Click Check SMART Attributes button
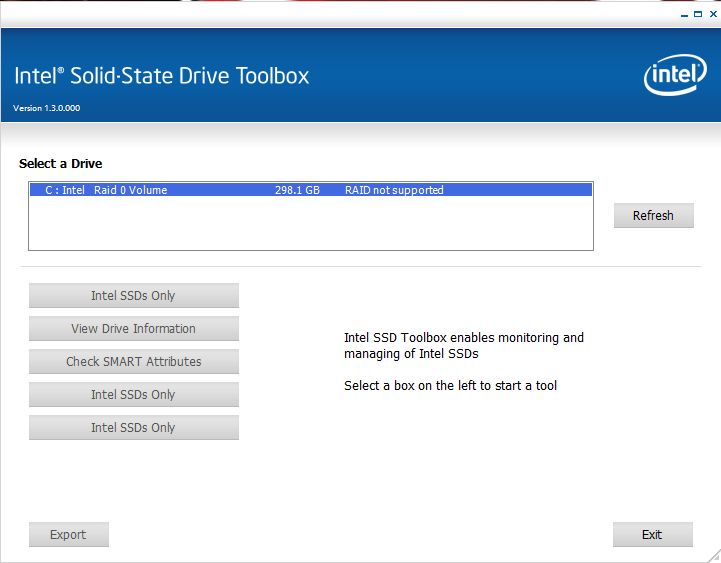The image size is (721, 563). pyautogui.click(x=134, y=362)
